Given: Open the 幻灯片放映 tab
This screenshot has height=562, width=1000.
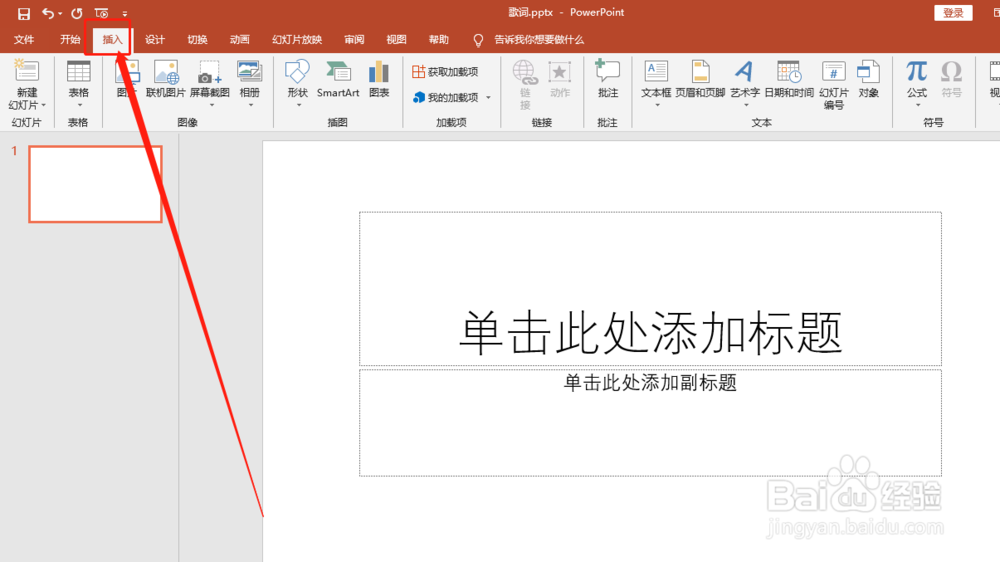Looking at the screenshot, I should pyautogui.click(x=297, y=40).
